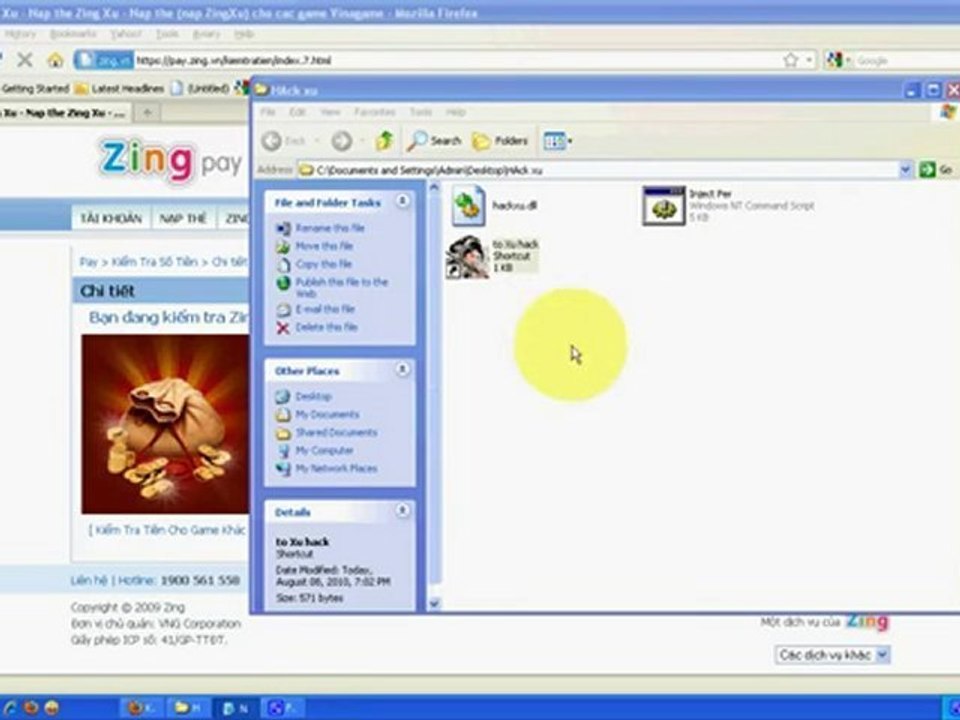
Task: Click the Kiểm Tra Số Tiền breadcrumb link
Action: pyautogui.click(x=154, y=262)
